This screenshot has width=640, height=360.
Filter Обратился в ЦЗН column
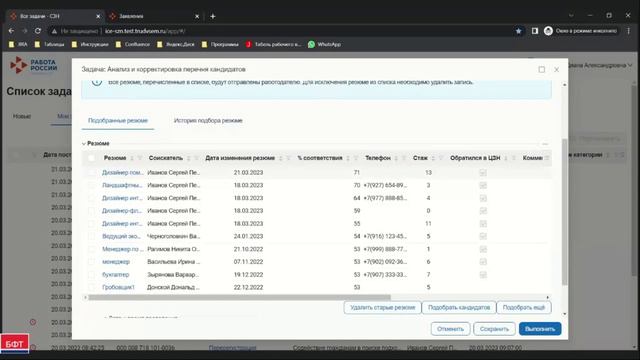514,158
